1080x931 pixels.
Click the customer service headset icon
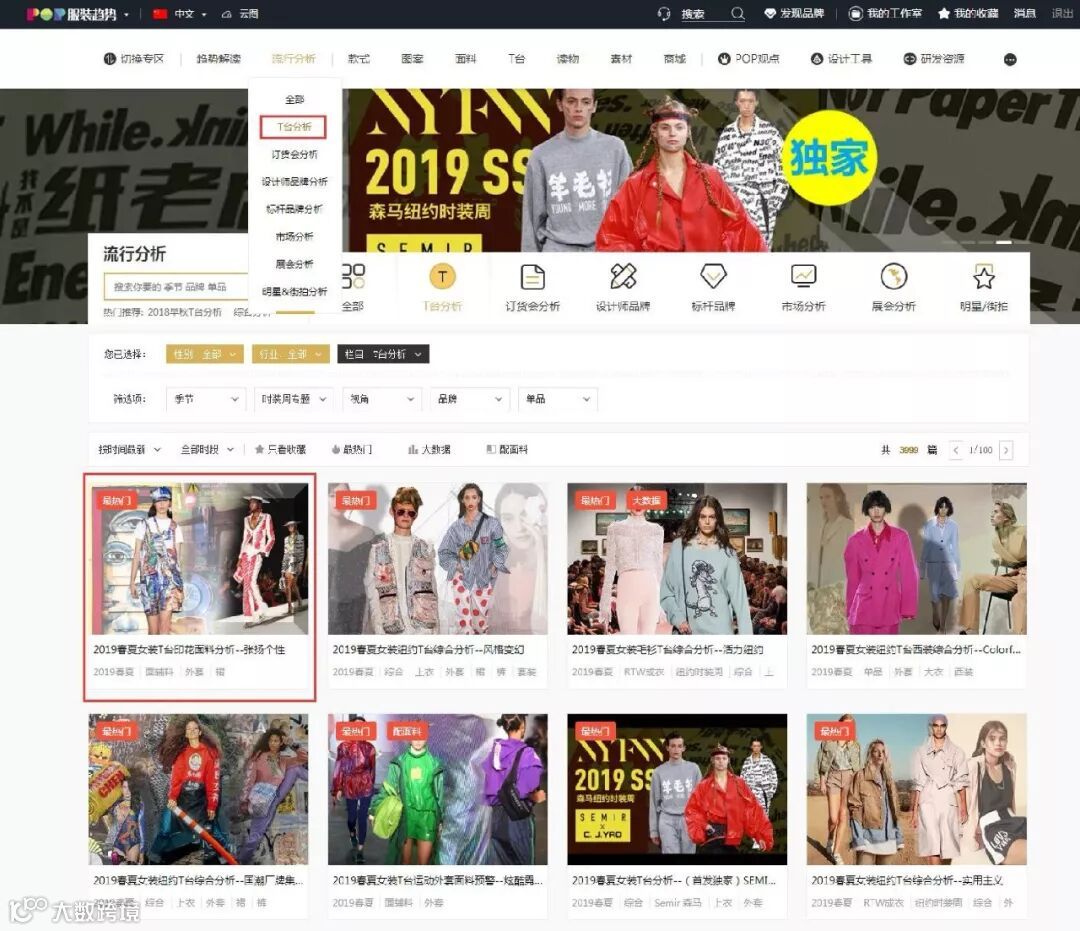(x=664, y=14)
